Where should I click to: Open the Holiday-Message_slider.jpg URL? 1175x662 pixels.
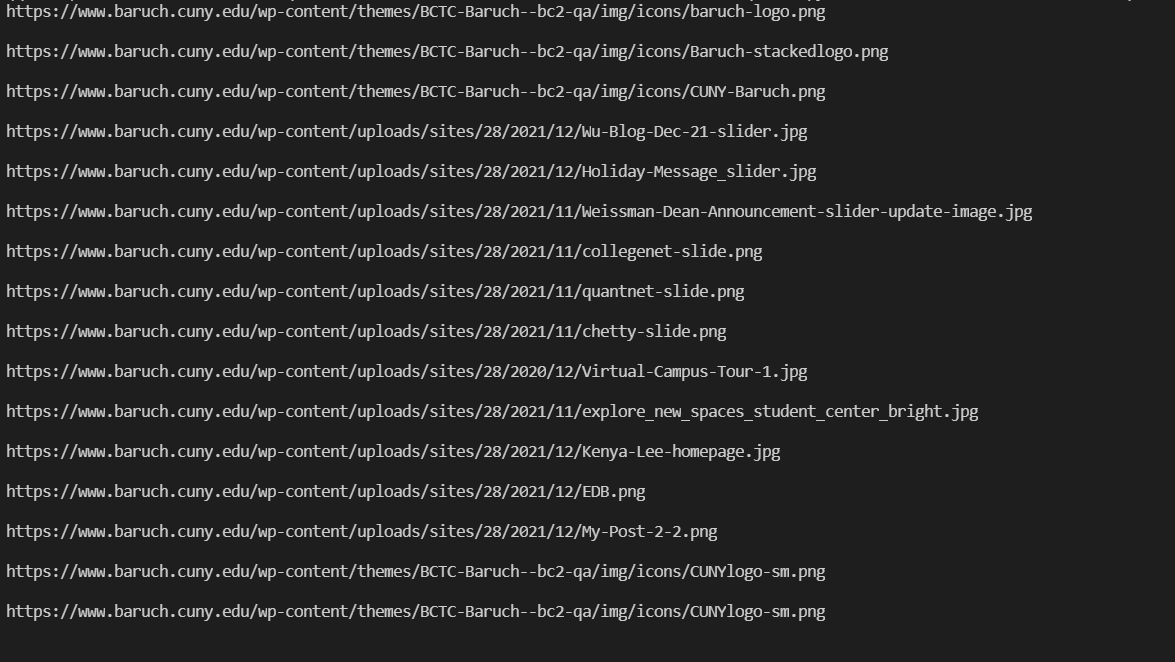tap(411, 172)
